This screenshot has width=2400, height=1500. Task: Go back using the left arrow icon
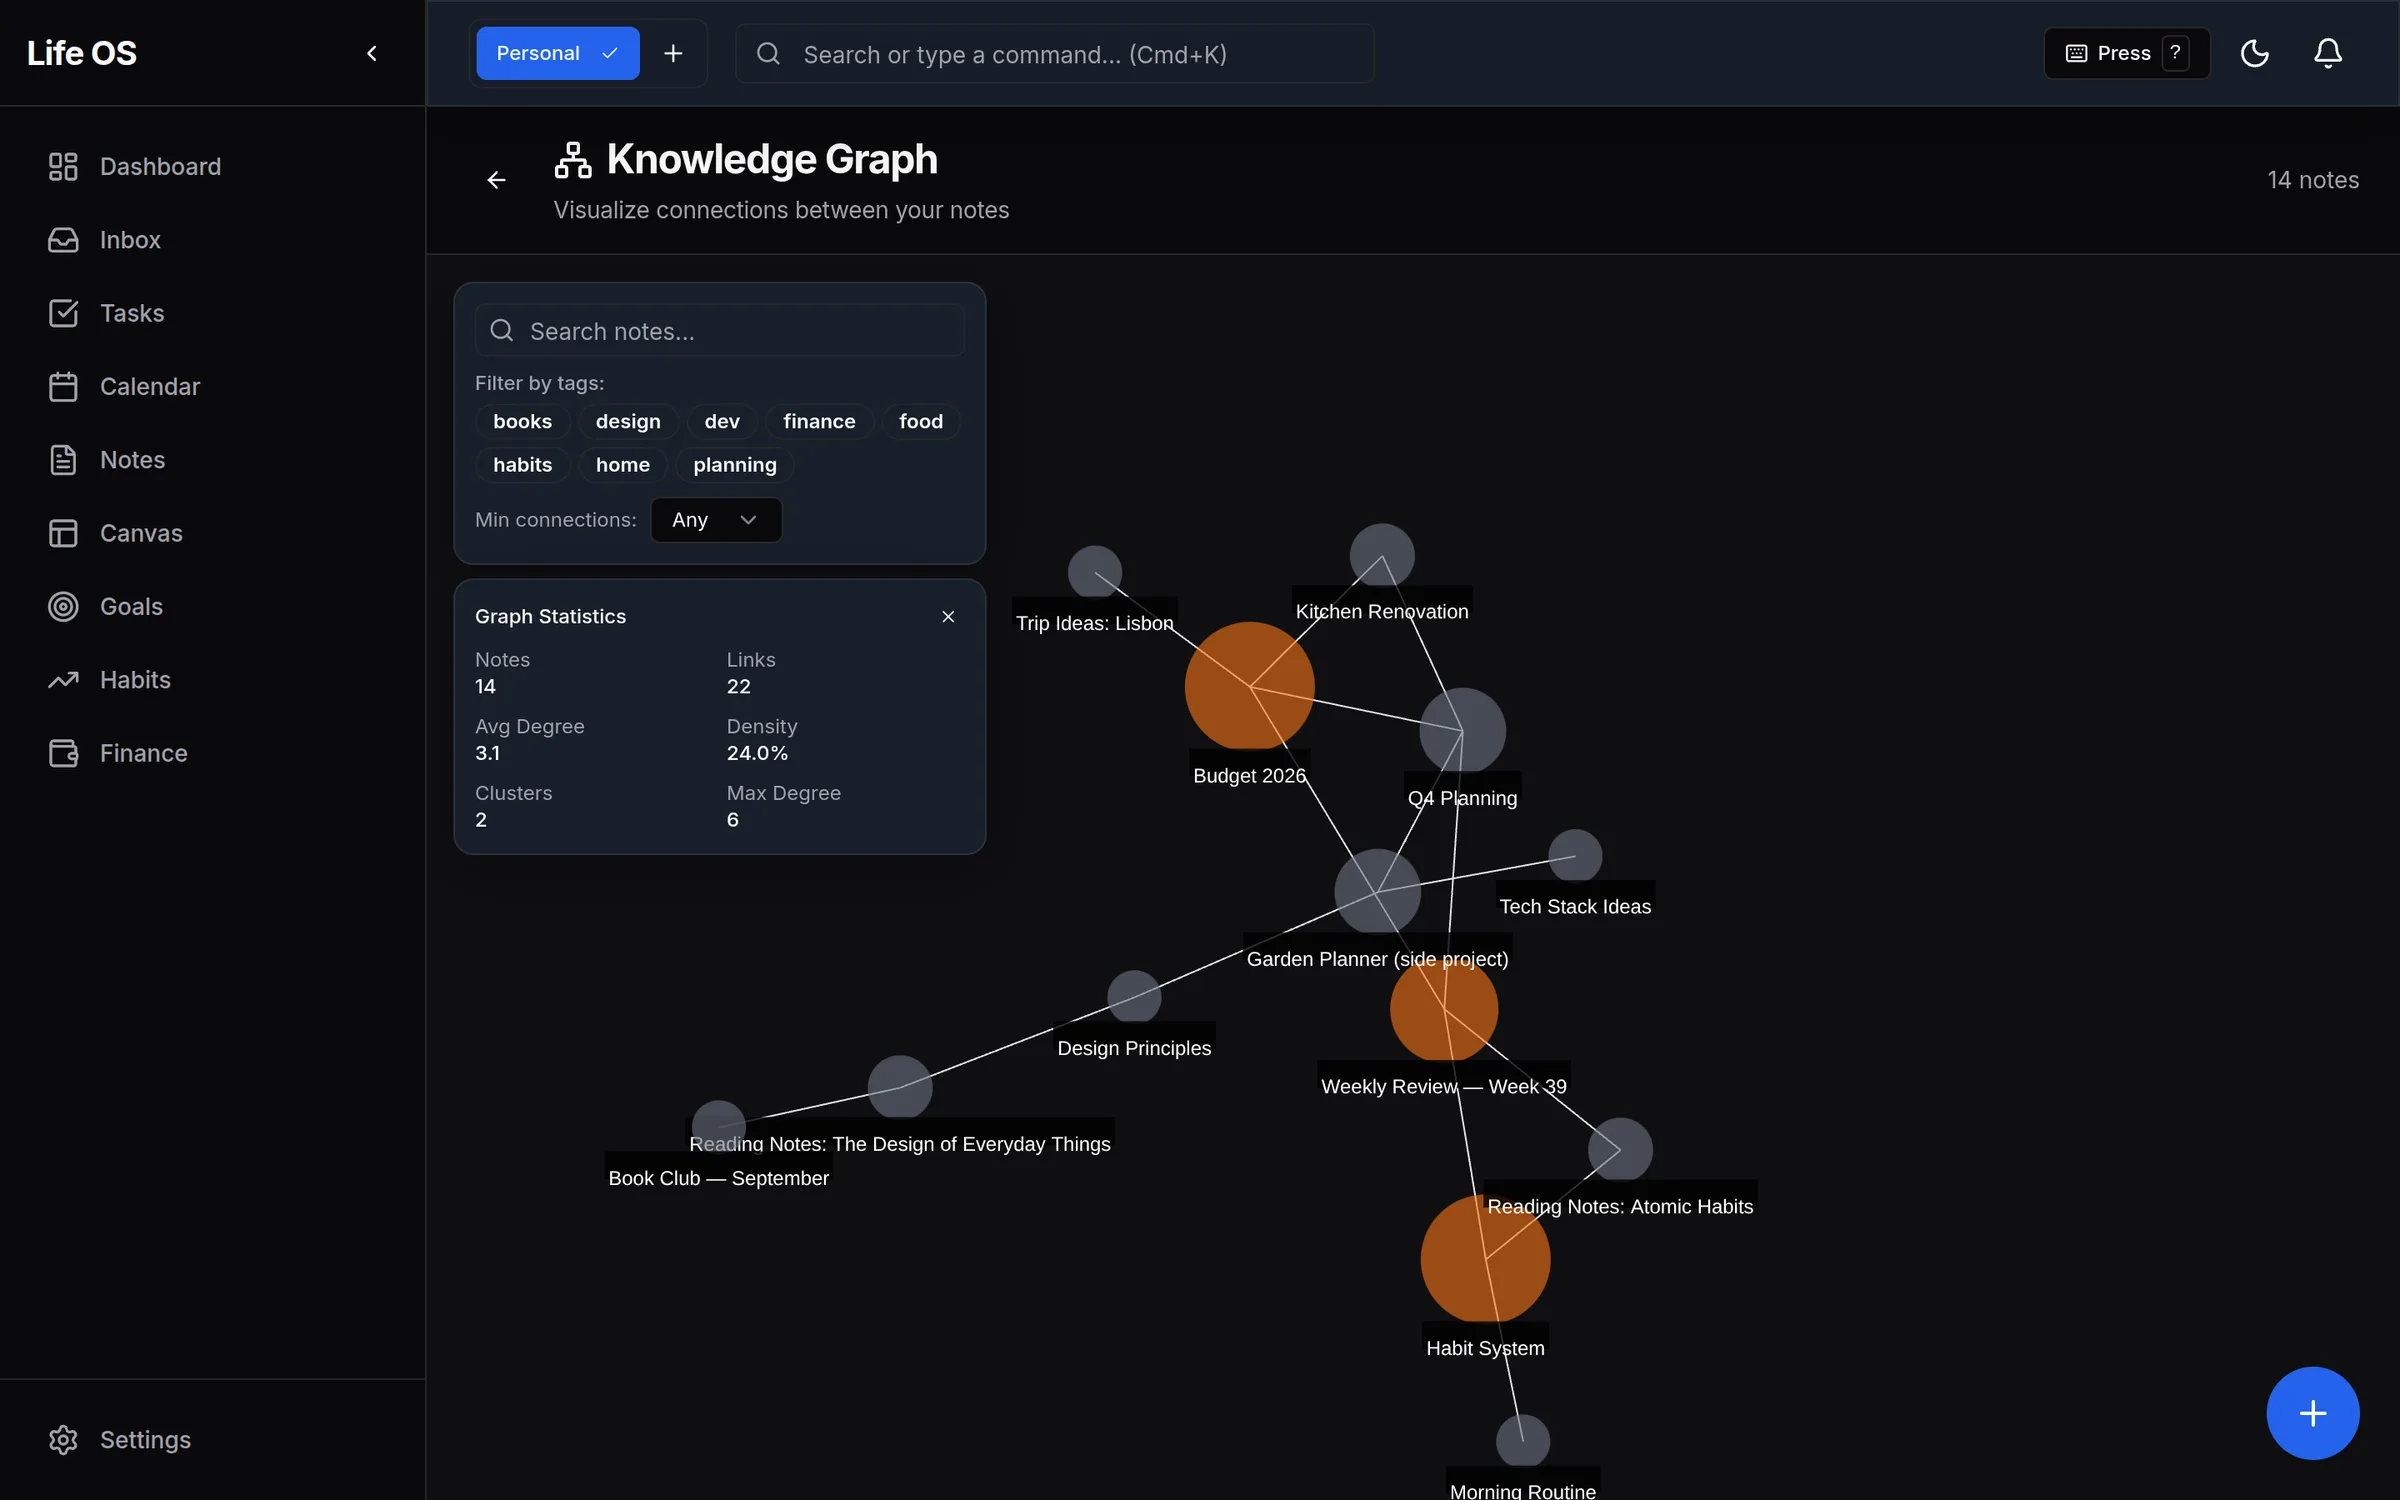pyautogui.click(x=496, y=180)
